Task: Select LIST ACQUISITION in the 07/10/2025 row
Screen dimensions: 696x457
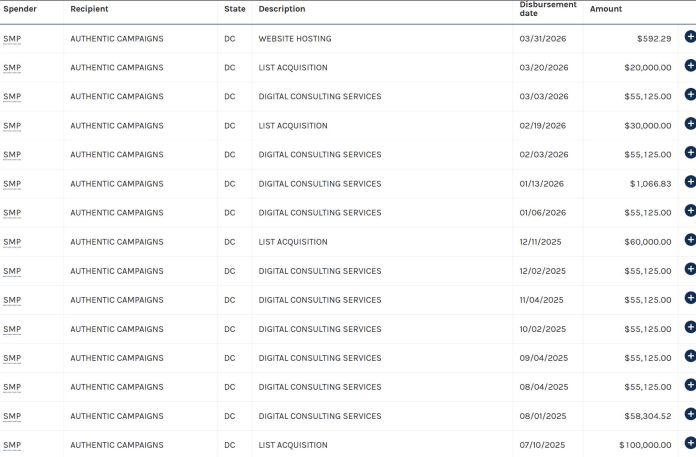Action: pos(293,445)
